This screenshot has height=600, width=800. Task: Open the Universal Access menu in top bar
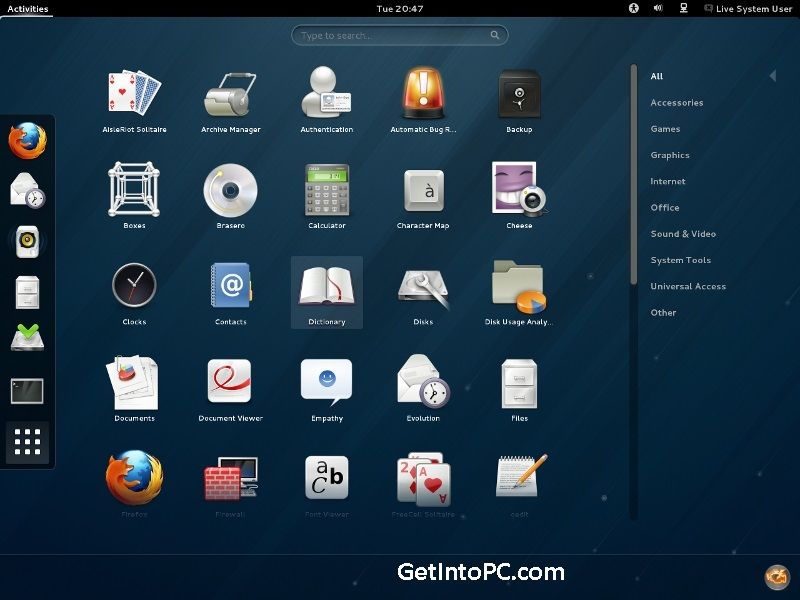[x=633, y=8]
